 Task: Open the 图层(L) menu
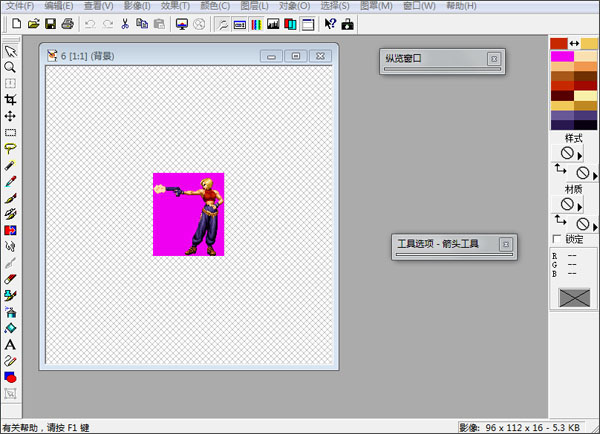[254, 6]
